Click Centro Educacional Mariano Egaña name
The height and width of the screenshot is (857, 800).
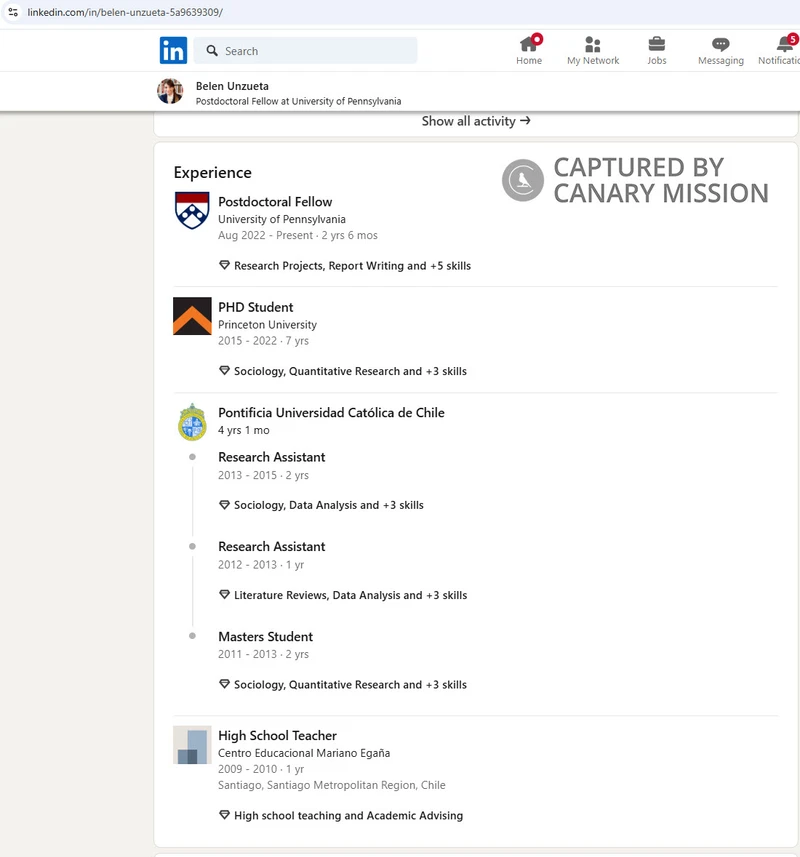(304, 753)
